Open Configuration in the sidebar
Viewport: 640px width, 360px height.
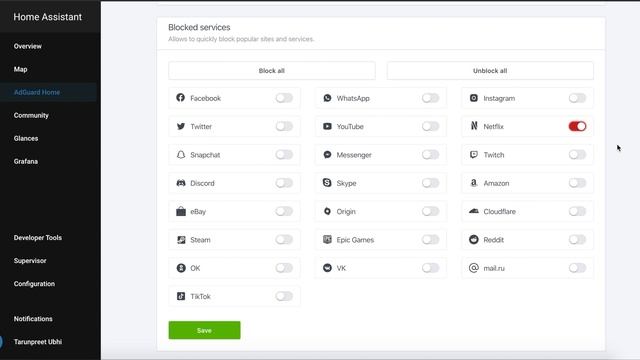(34, 284)
